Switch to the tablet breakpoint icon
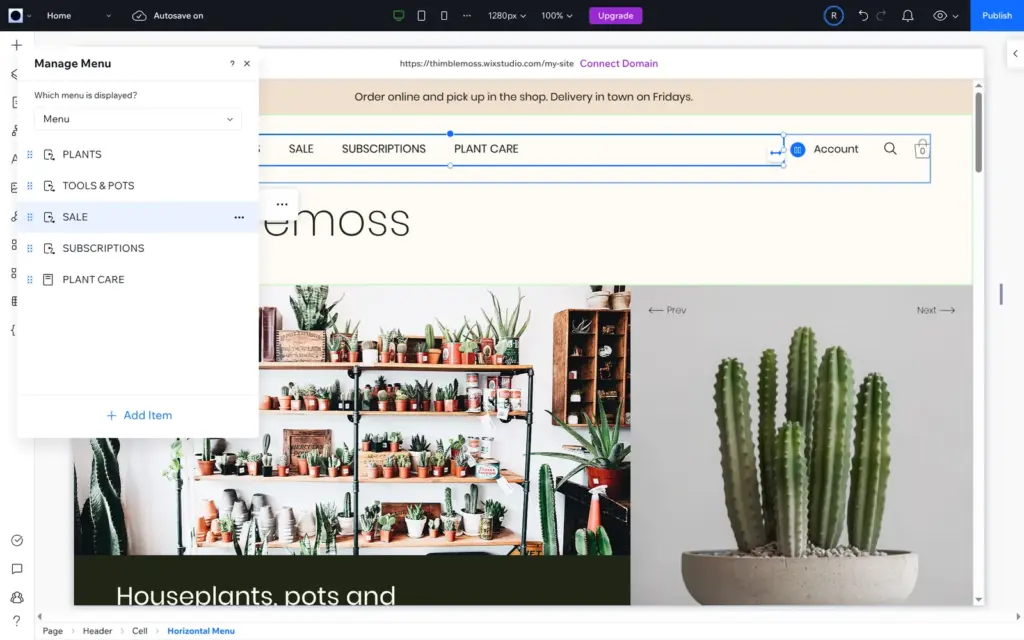 [x=421, y=16]
